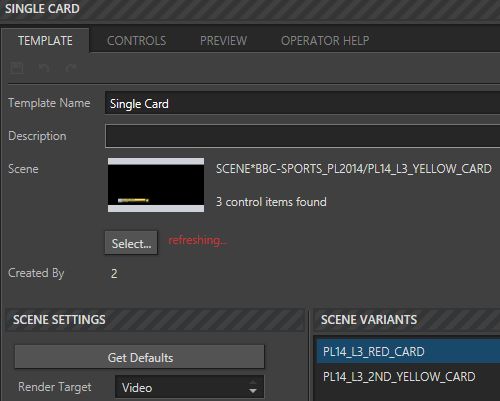The height and width of the screenshot is (401, 500).
Task: Click the Select... scene button
Action: click(x=131, y=243)
